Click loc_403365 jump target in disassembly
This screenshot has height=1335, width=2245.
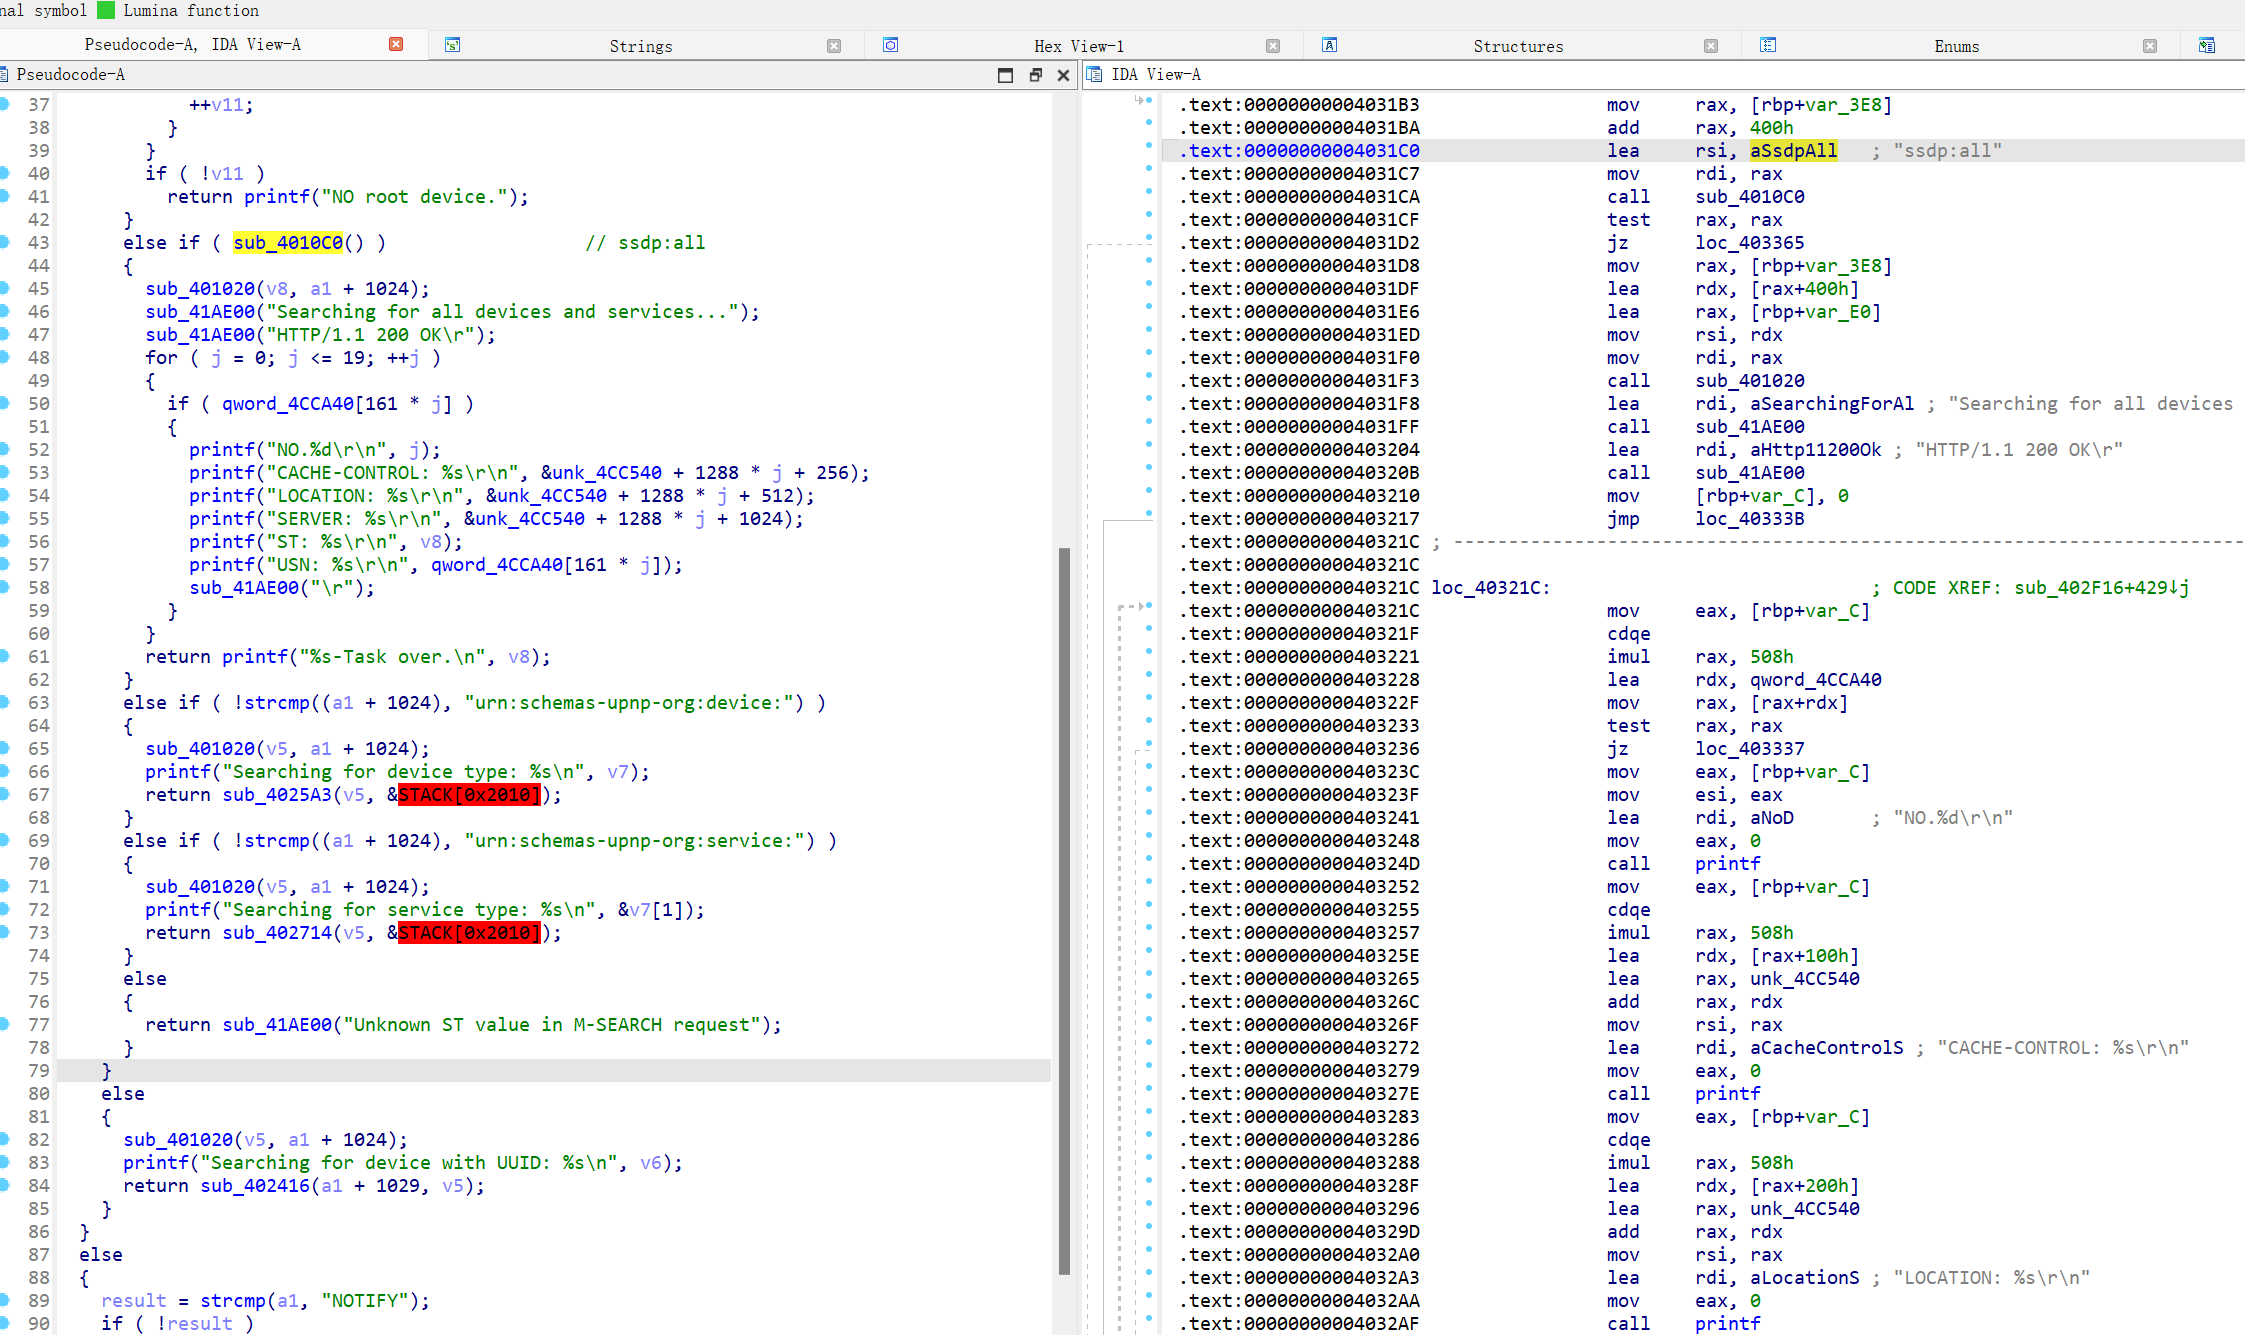coord(1750,242)
